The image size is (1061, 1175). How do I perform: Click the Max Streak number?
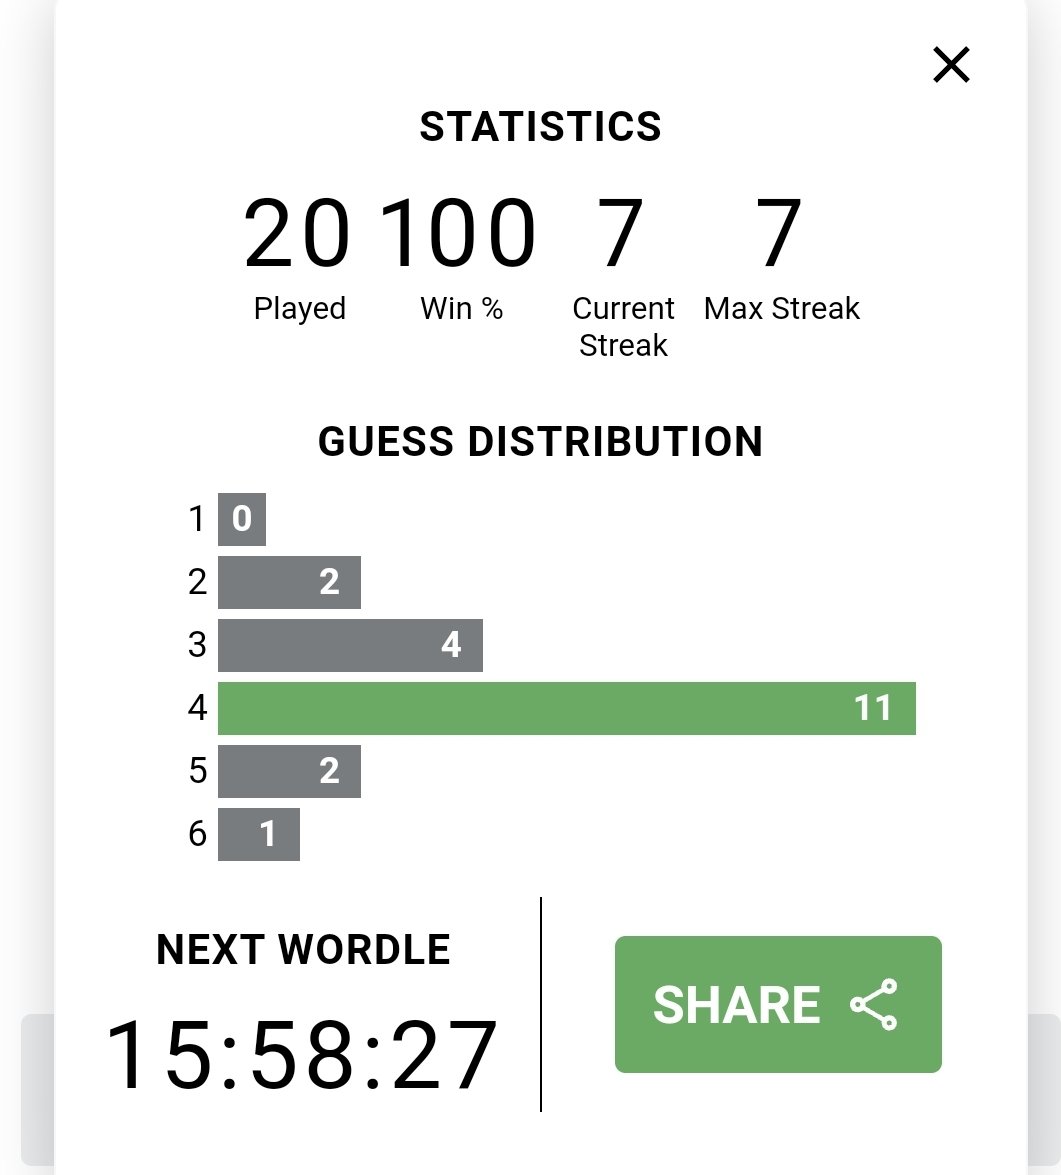pos(779,232)
